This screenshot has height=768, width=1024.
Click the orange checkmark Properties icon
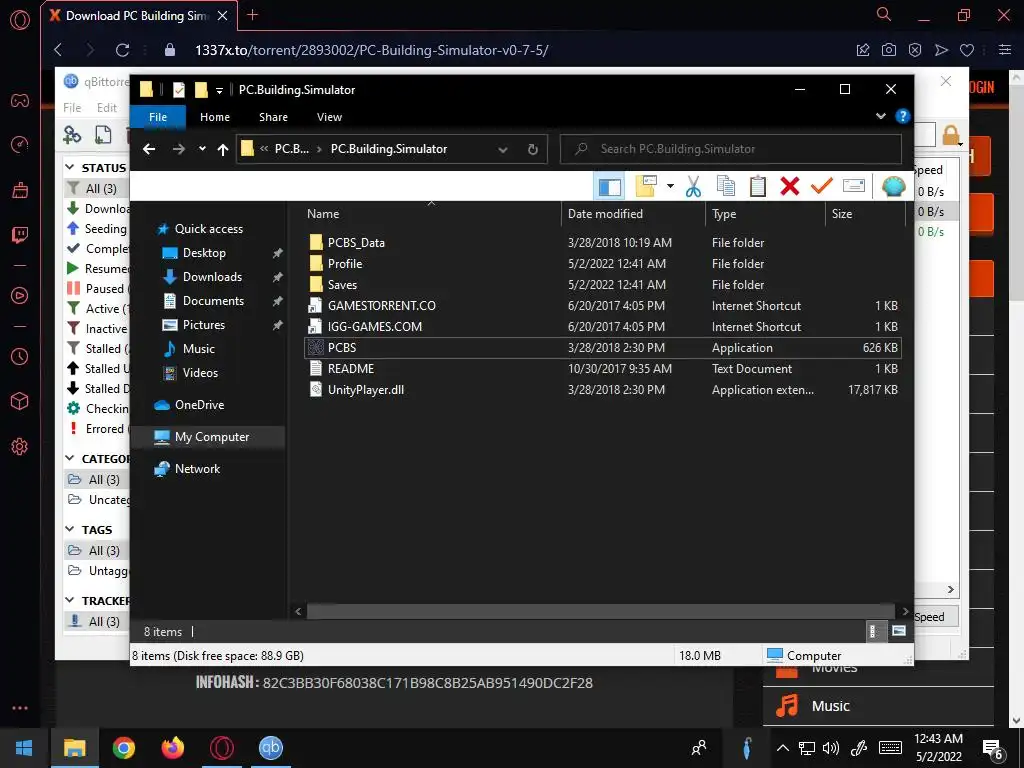(822, 186)
